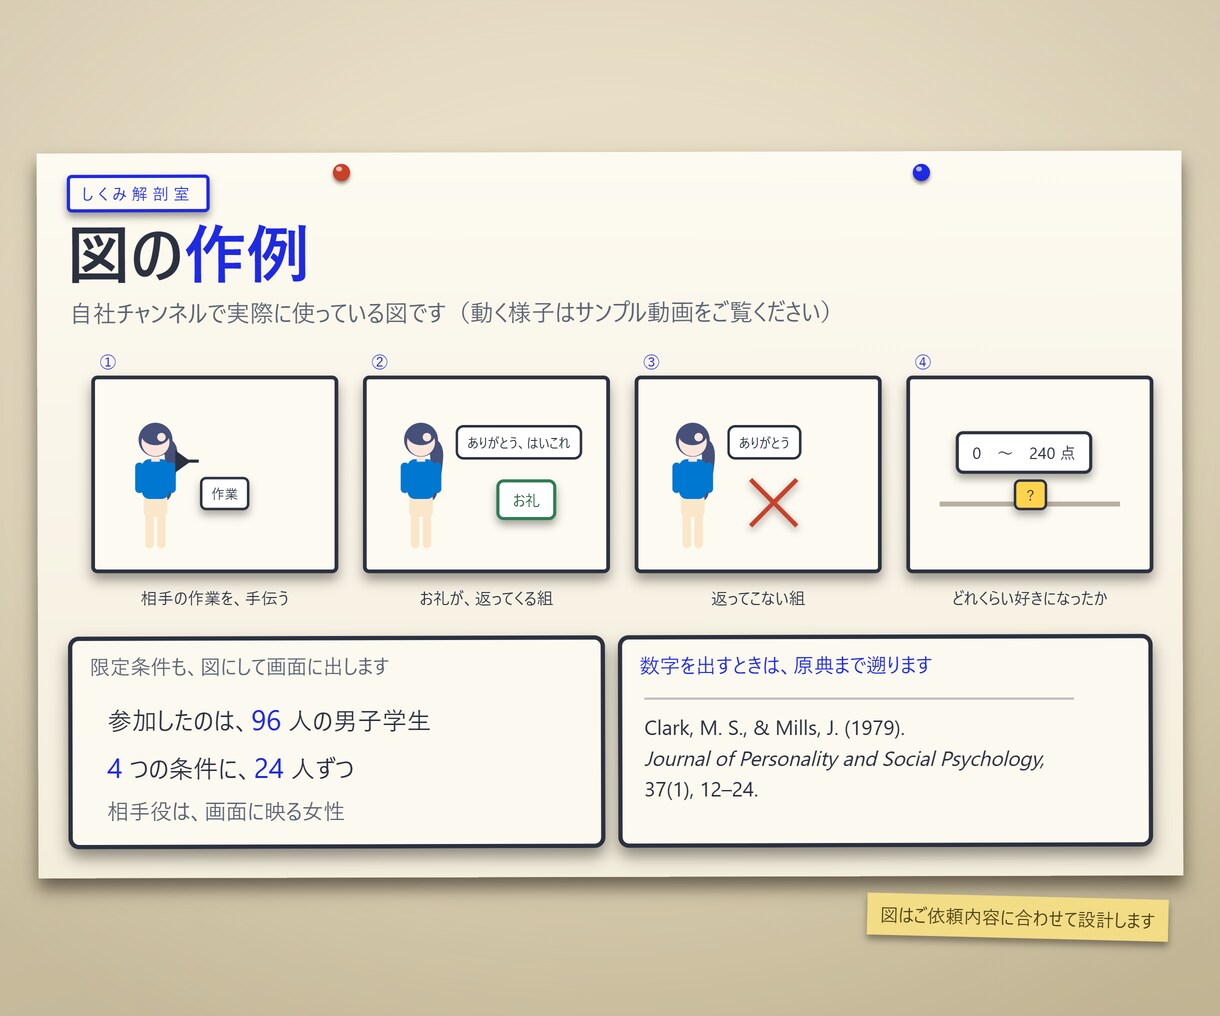The height and width of the screenshot is (1016, 1220).
Task: Click the 37(1), 12–24. volume text
Action: (701, 789)
